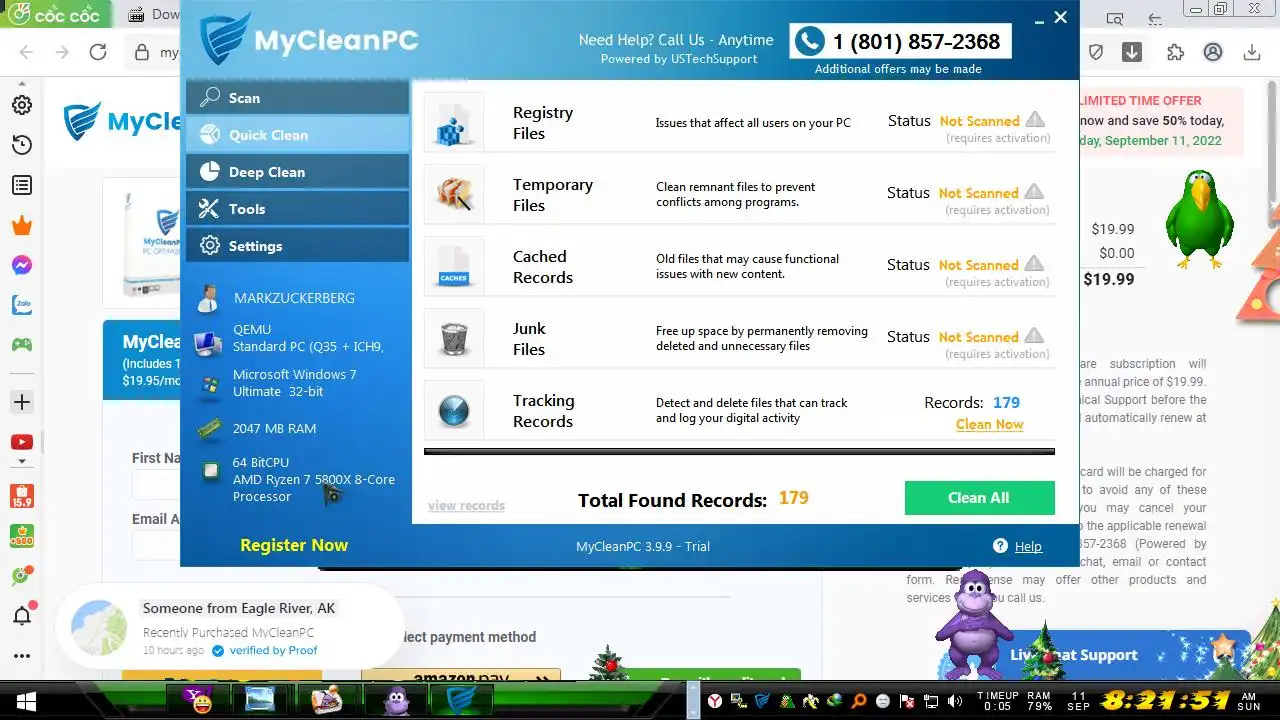Viewport: 1280px width, 720px height.
Task: Add a sidebar shortcut with plus icon
Action: point(21,402)
